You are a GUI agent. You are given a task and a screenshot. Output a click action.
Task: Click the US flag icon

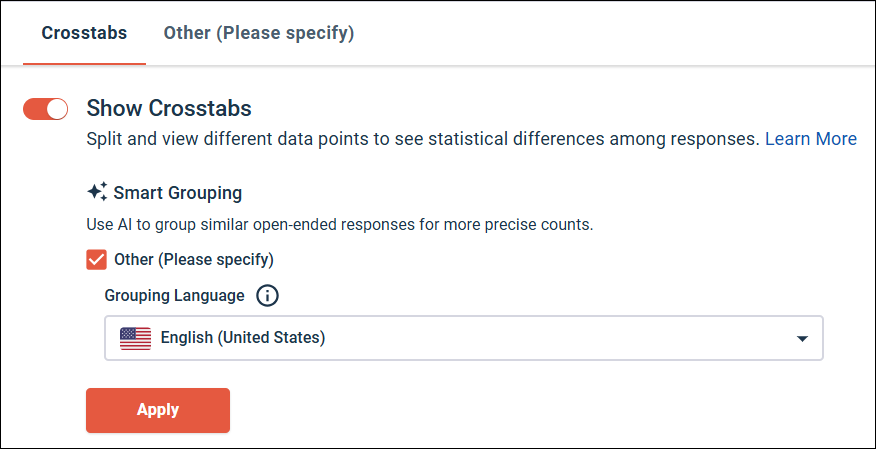click(x=135, y=338)
